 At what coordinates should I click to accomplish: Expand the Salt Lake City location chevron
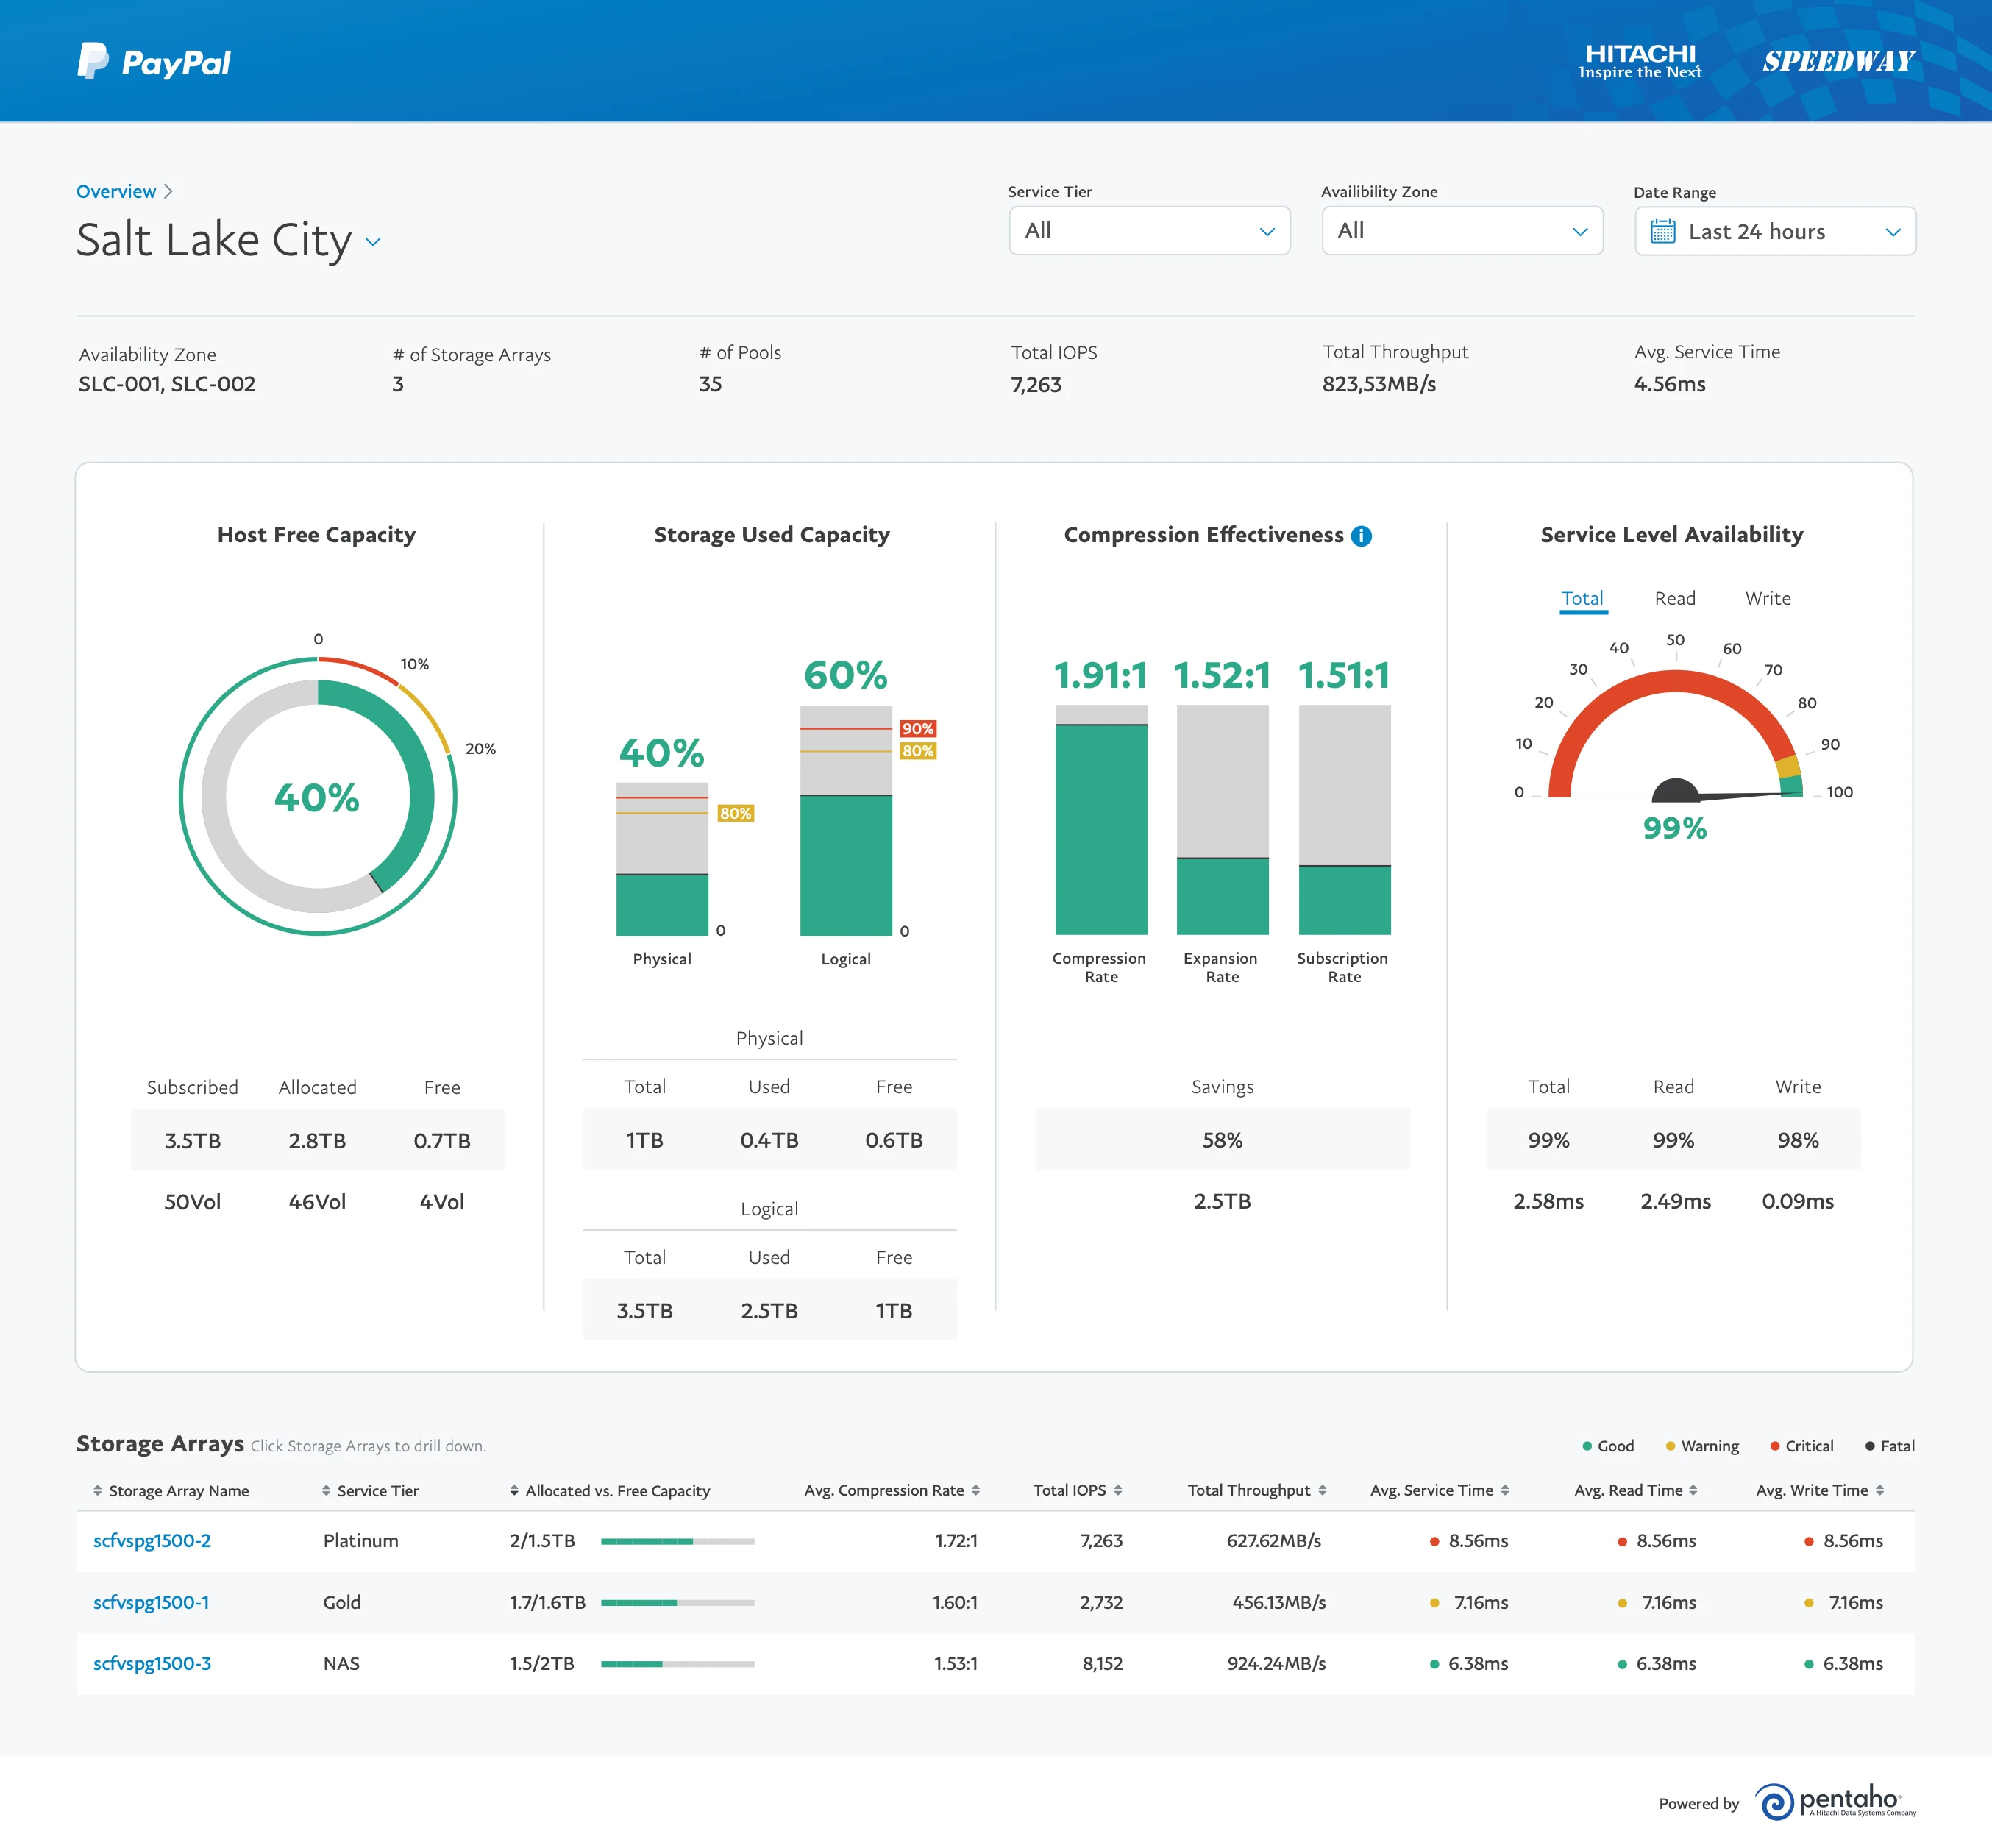(373, 242)
